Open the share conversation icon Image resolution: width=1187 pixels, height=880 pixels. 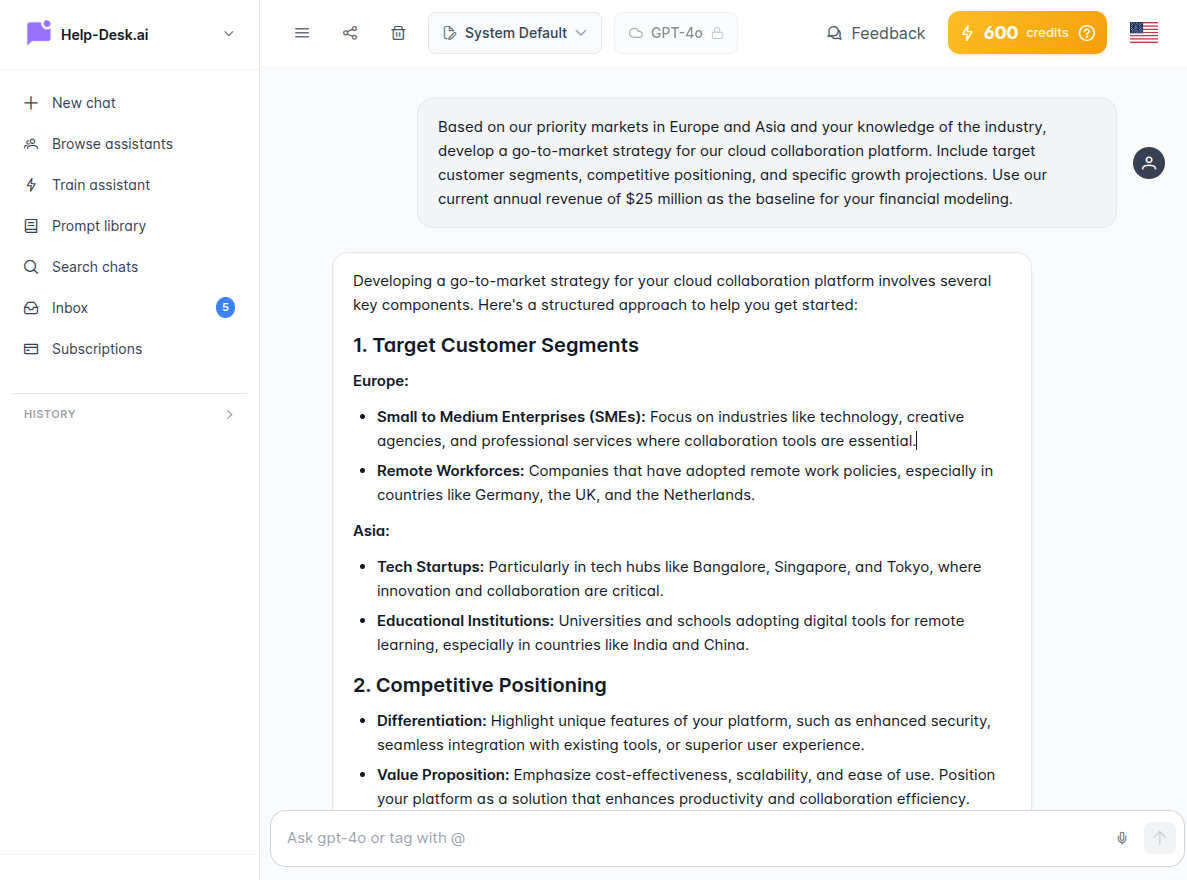[x=350, y=32]
